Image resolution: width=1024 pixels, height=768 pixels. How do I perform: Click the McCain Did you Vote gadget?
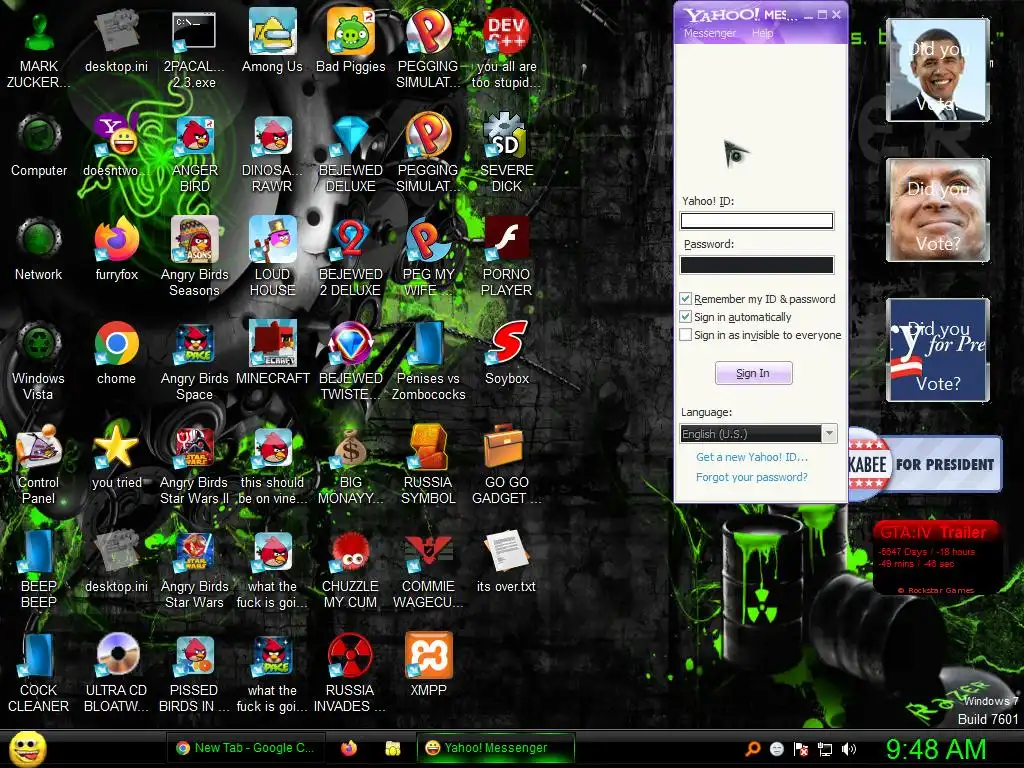938,210
